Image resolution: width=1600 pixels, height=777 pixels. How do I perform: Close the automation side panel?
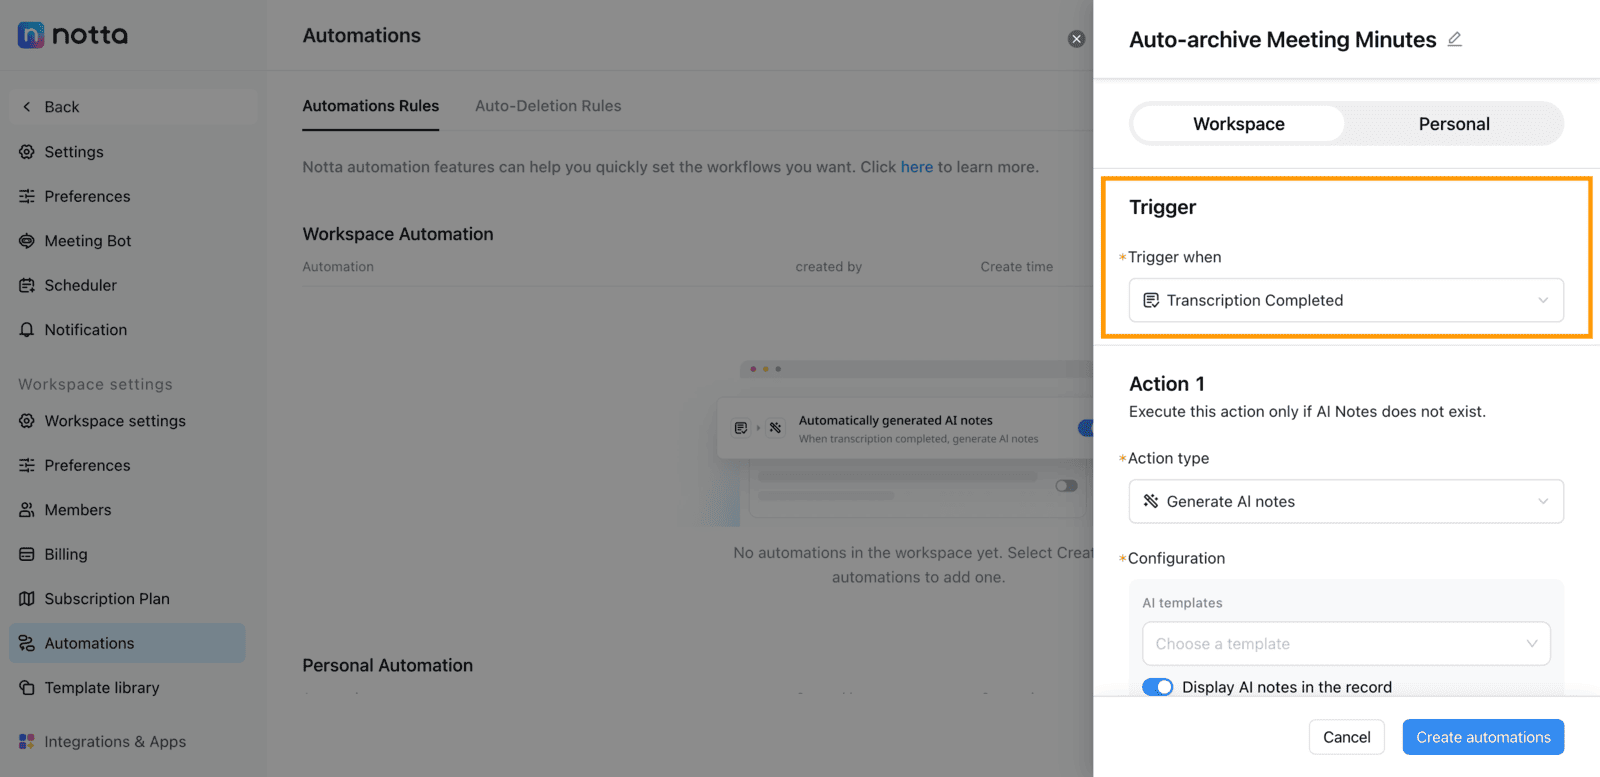pos(1076,39)
